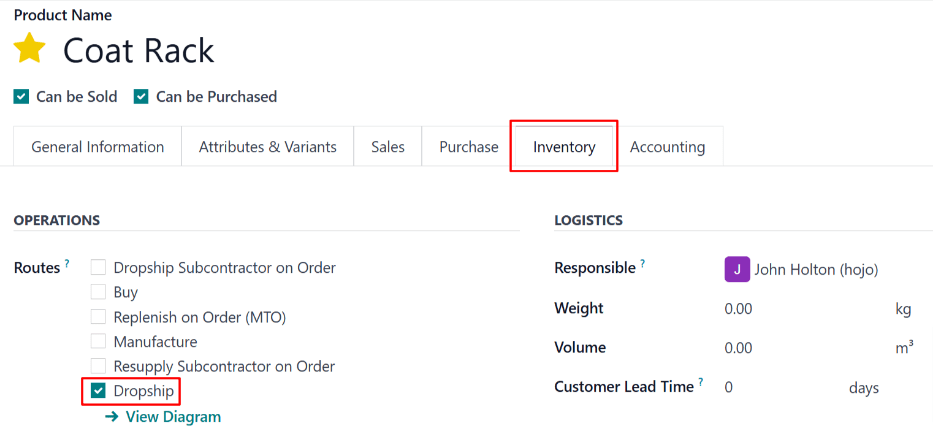
Task: Open the Purchase tab
Action: tap(468, 147)
